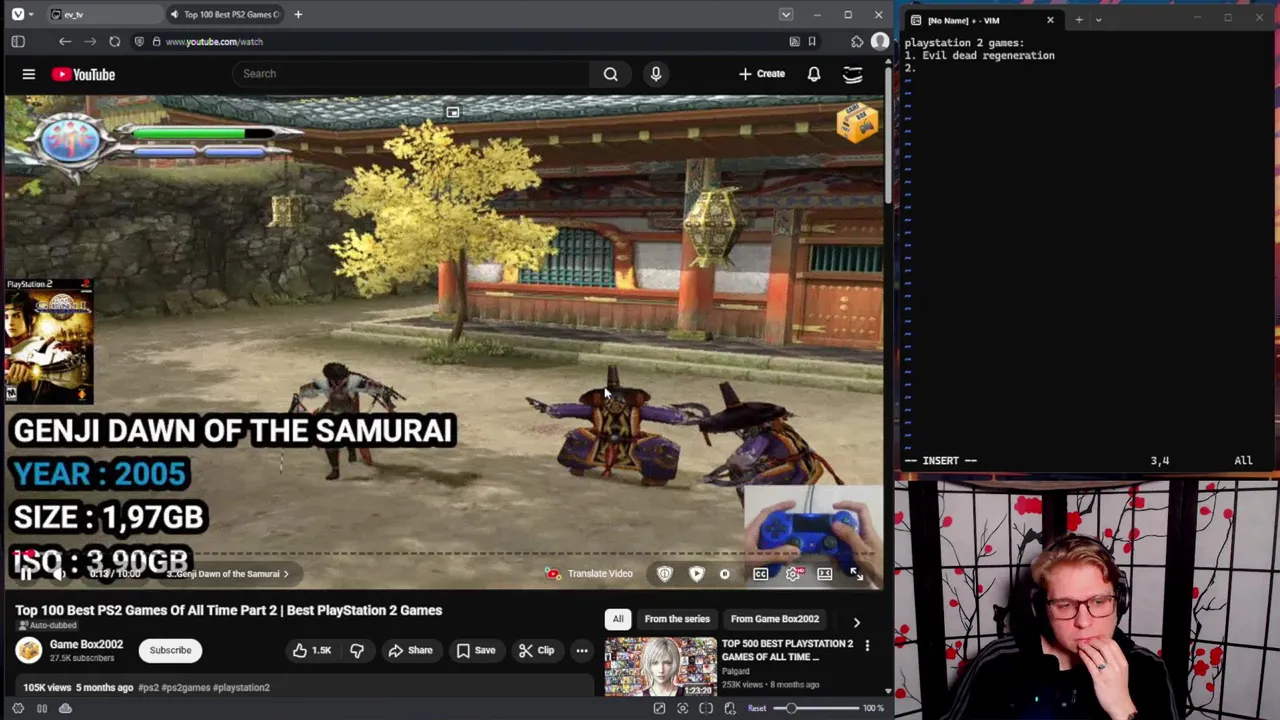Create a Clip of the video
The height and width of the screenshot is (720, 1280).
pyautogui.click(x=536, y=650)
